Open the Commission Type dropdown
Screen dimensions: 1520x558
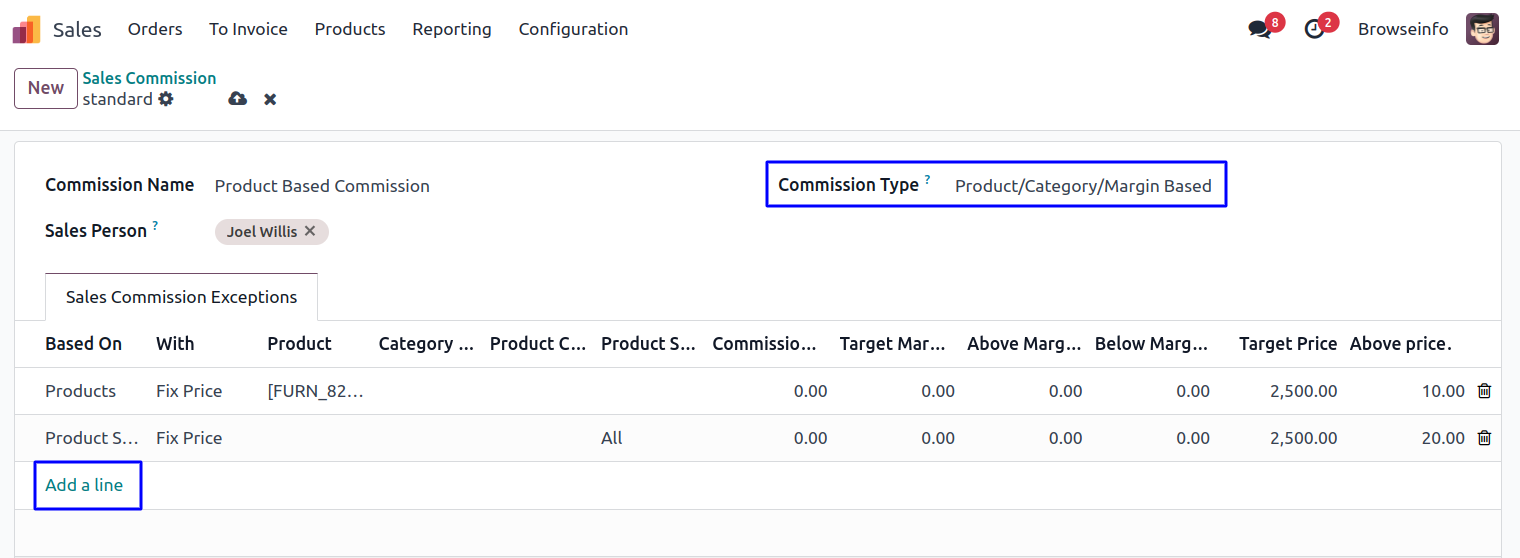(1083, 186)
